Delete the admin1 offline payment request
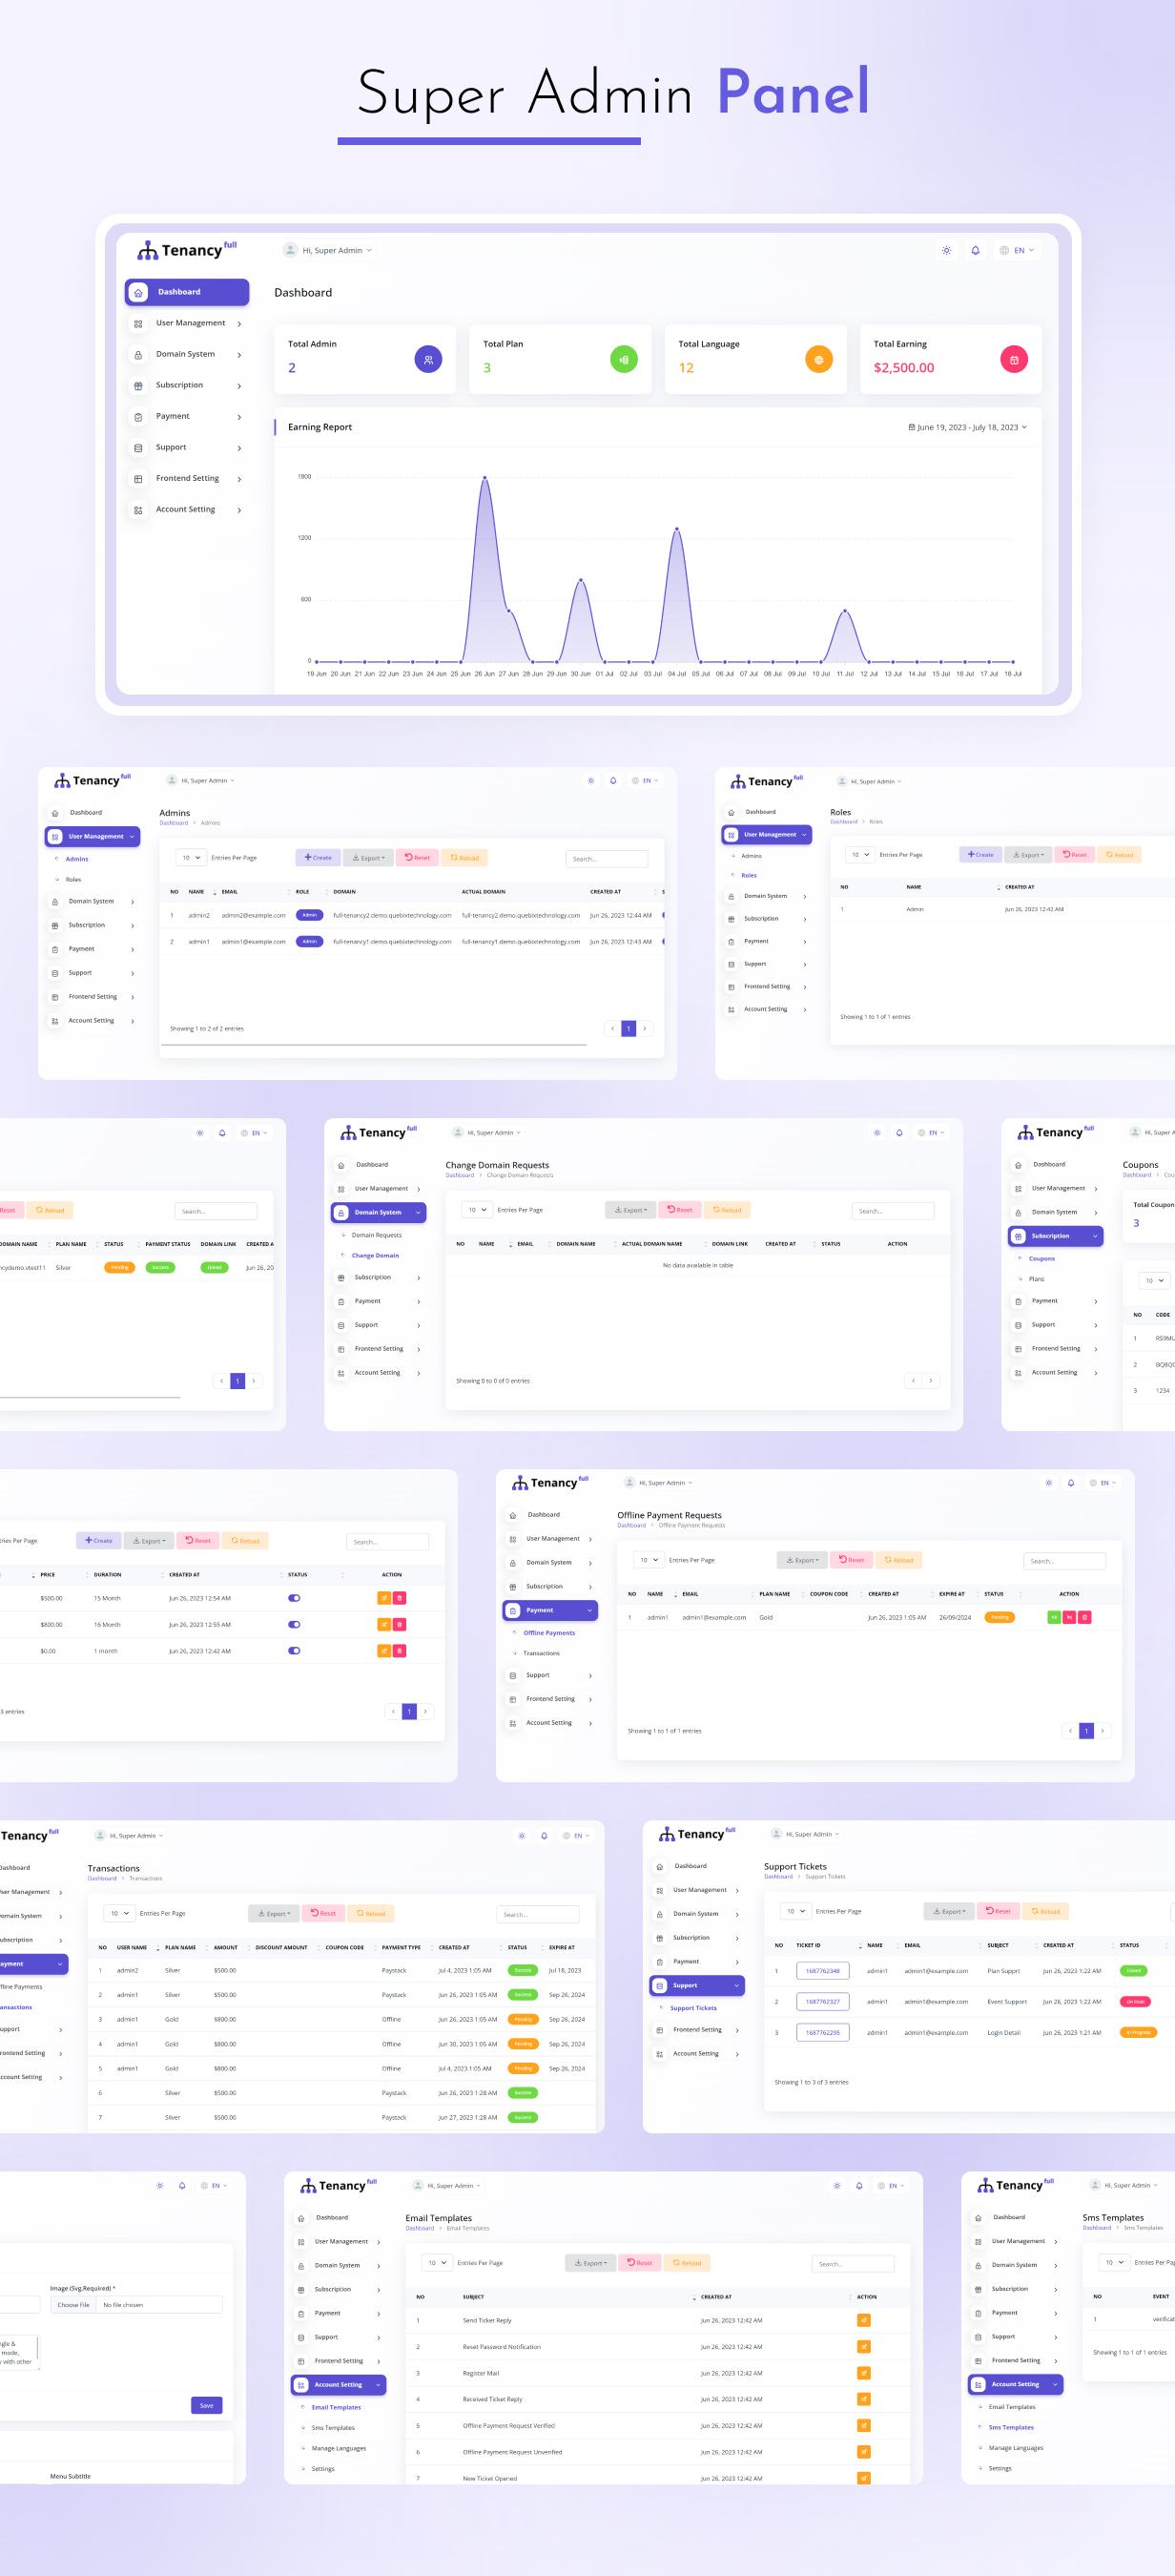Image resolution: width=1175 pixels, height=2576 pixels. pos(1085,1617)
